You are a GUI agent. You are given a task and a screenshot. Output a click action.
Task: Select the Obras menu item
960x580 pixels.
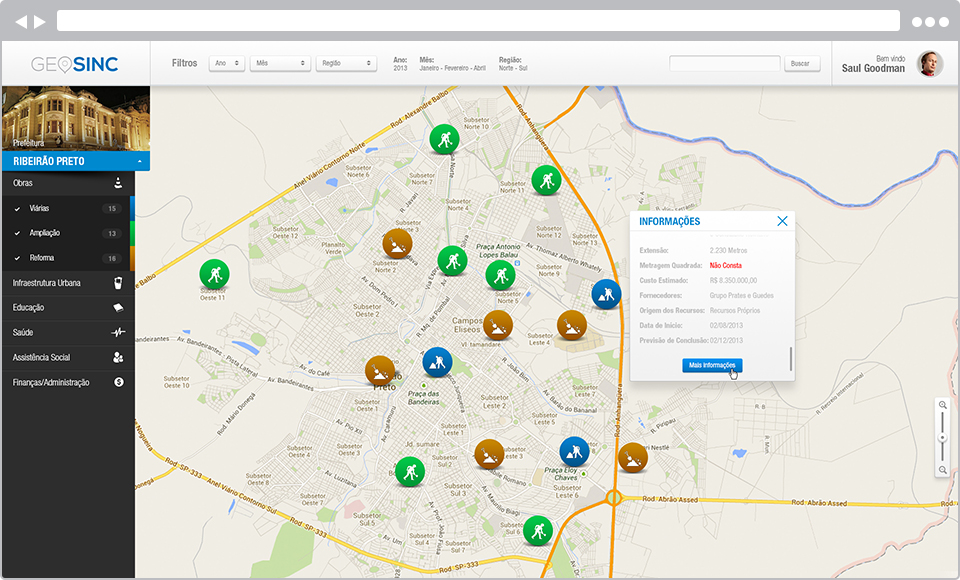click(x=69, y=183)
